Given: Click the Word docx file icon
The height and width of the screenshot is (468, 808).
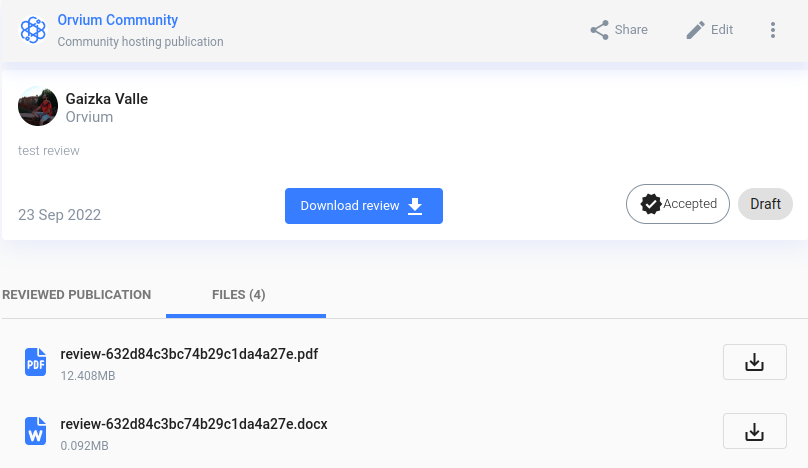Looking at the screenshot, I should [x=36, y=431].
